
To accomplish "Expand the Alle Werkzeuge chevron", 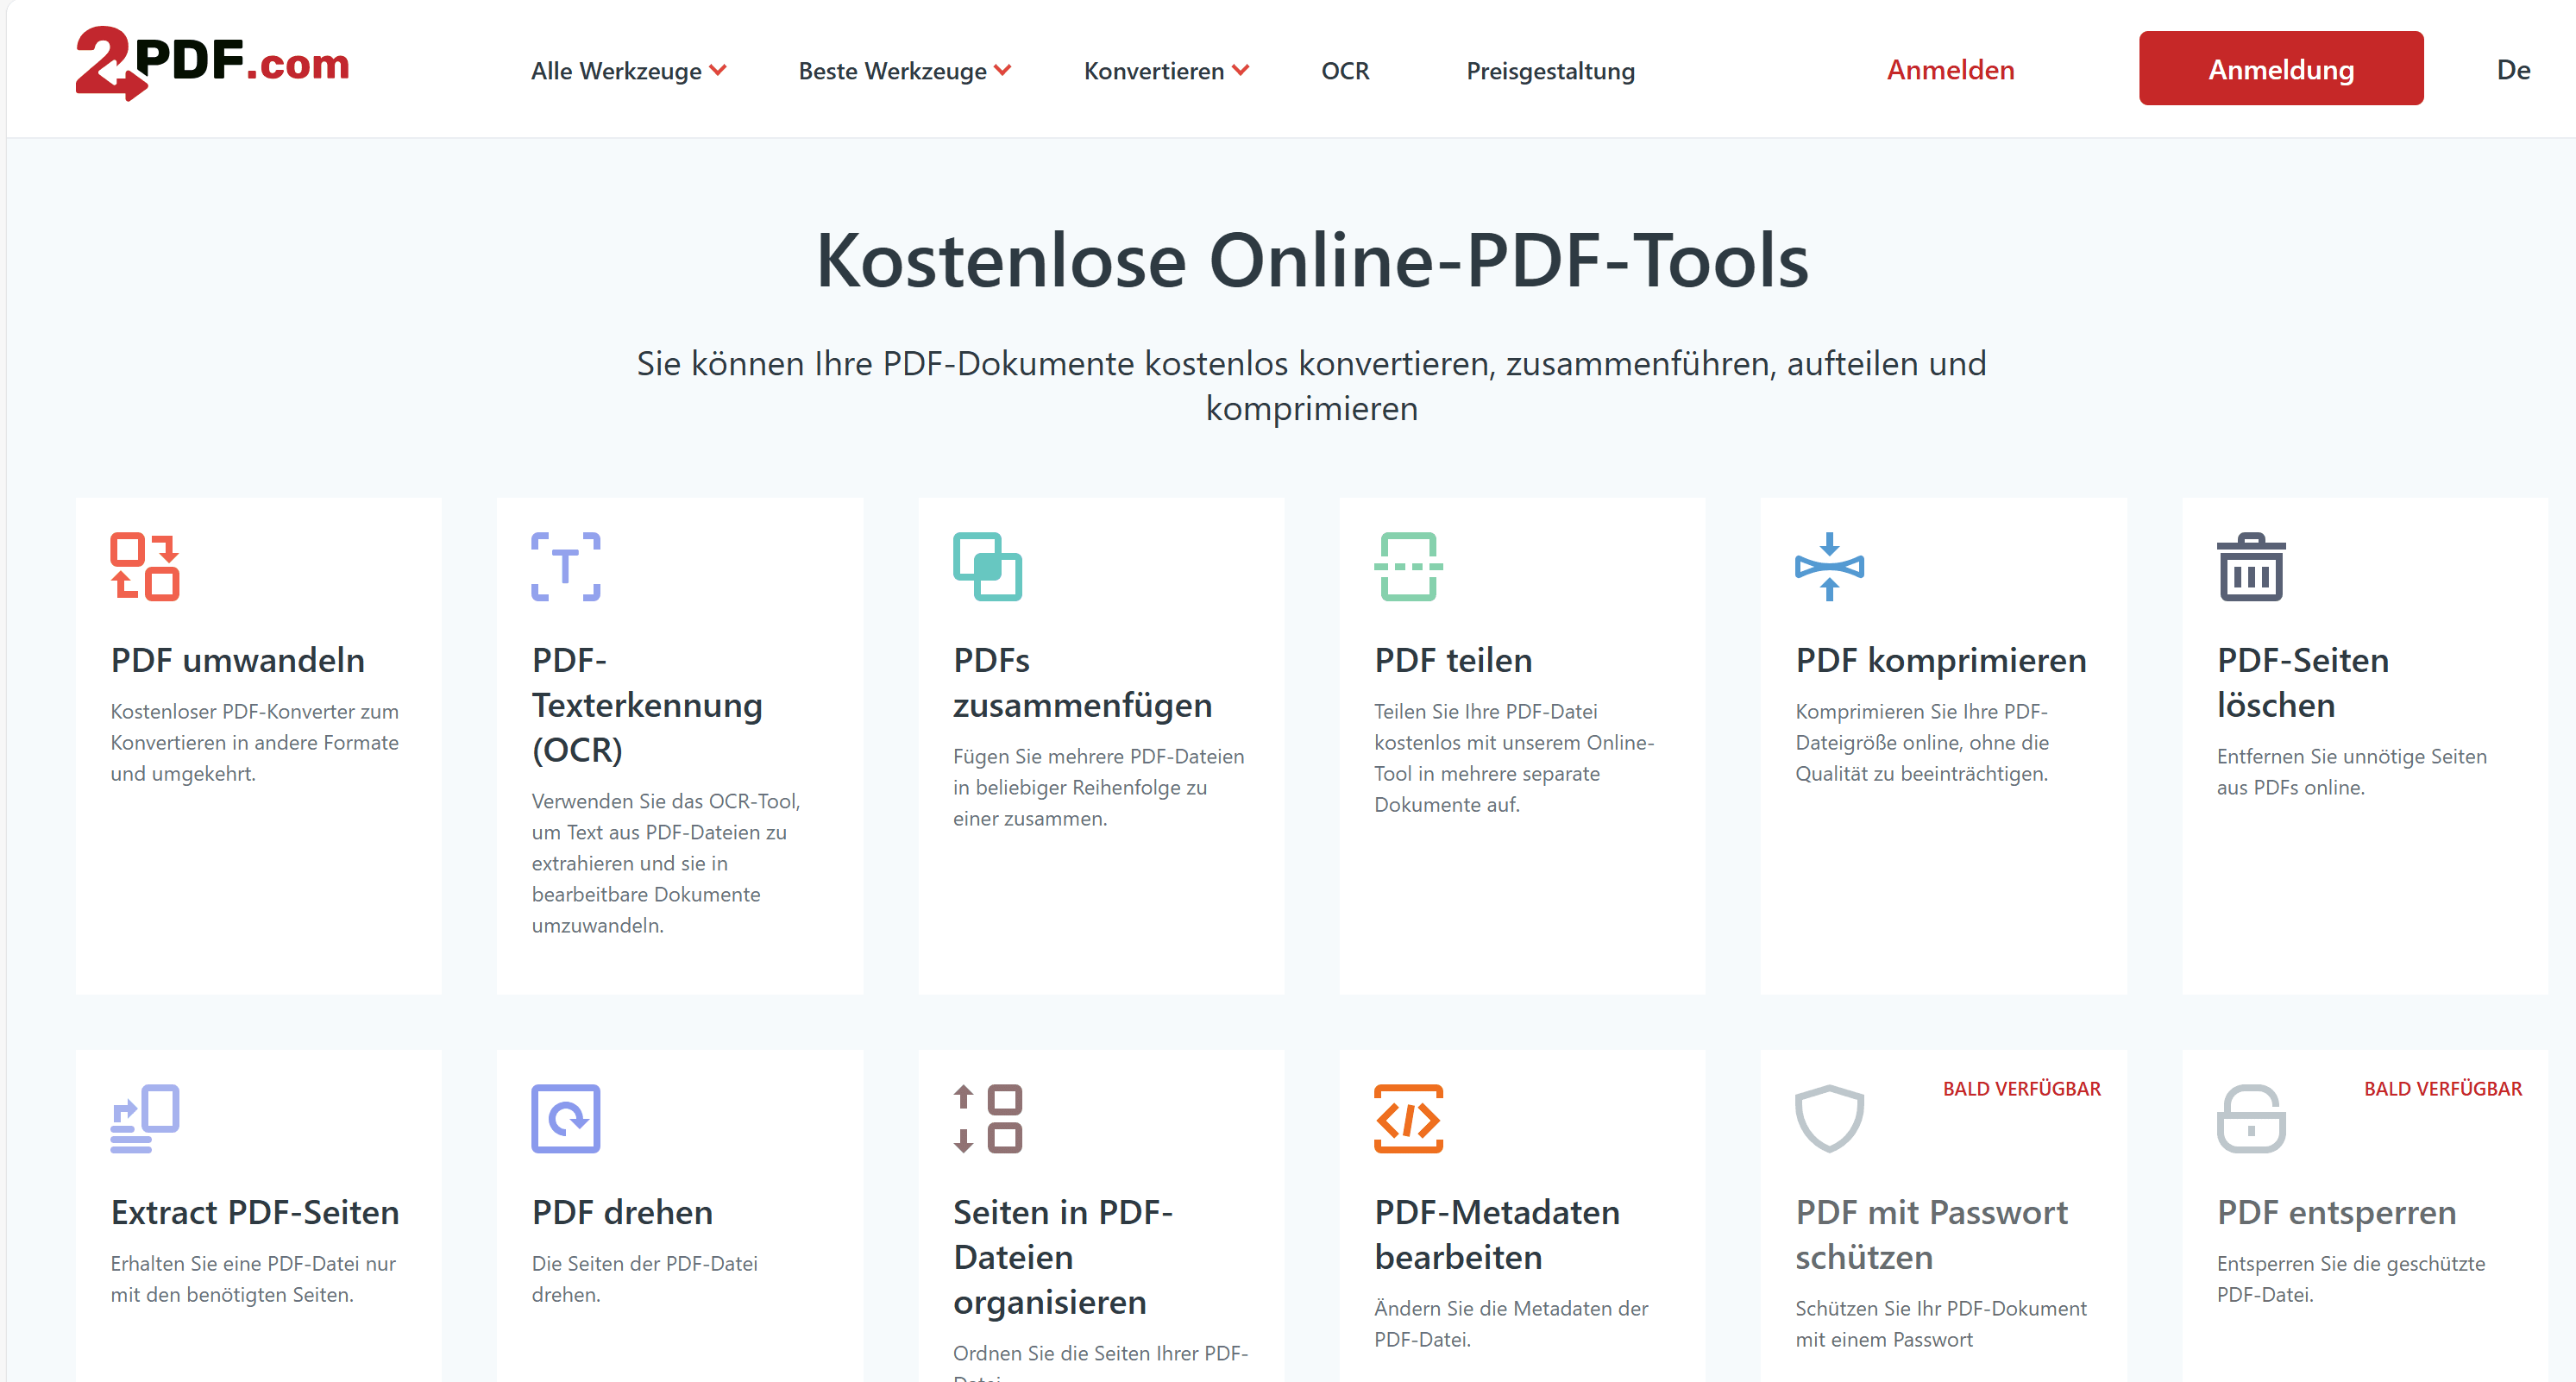I will [x=718, y=70].
